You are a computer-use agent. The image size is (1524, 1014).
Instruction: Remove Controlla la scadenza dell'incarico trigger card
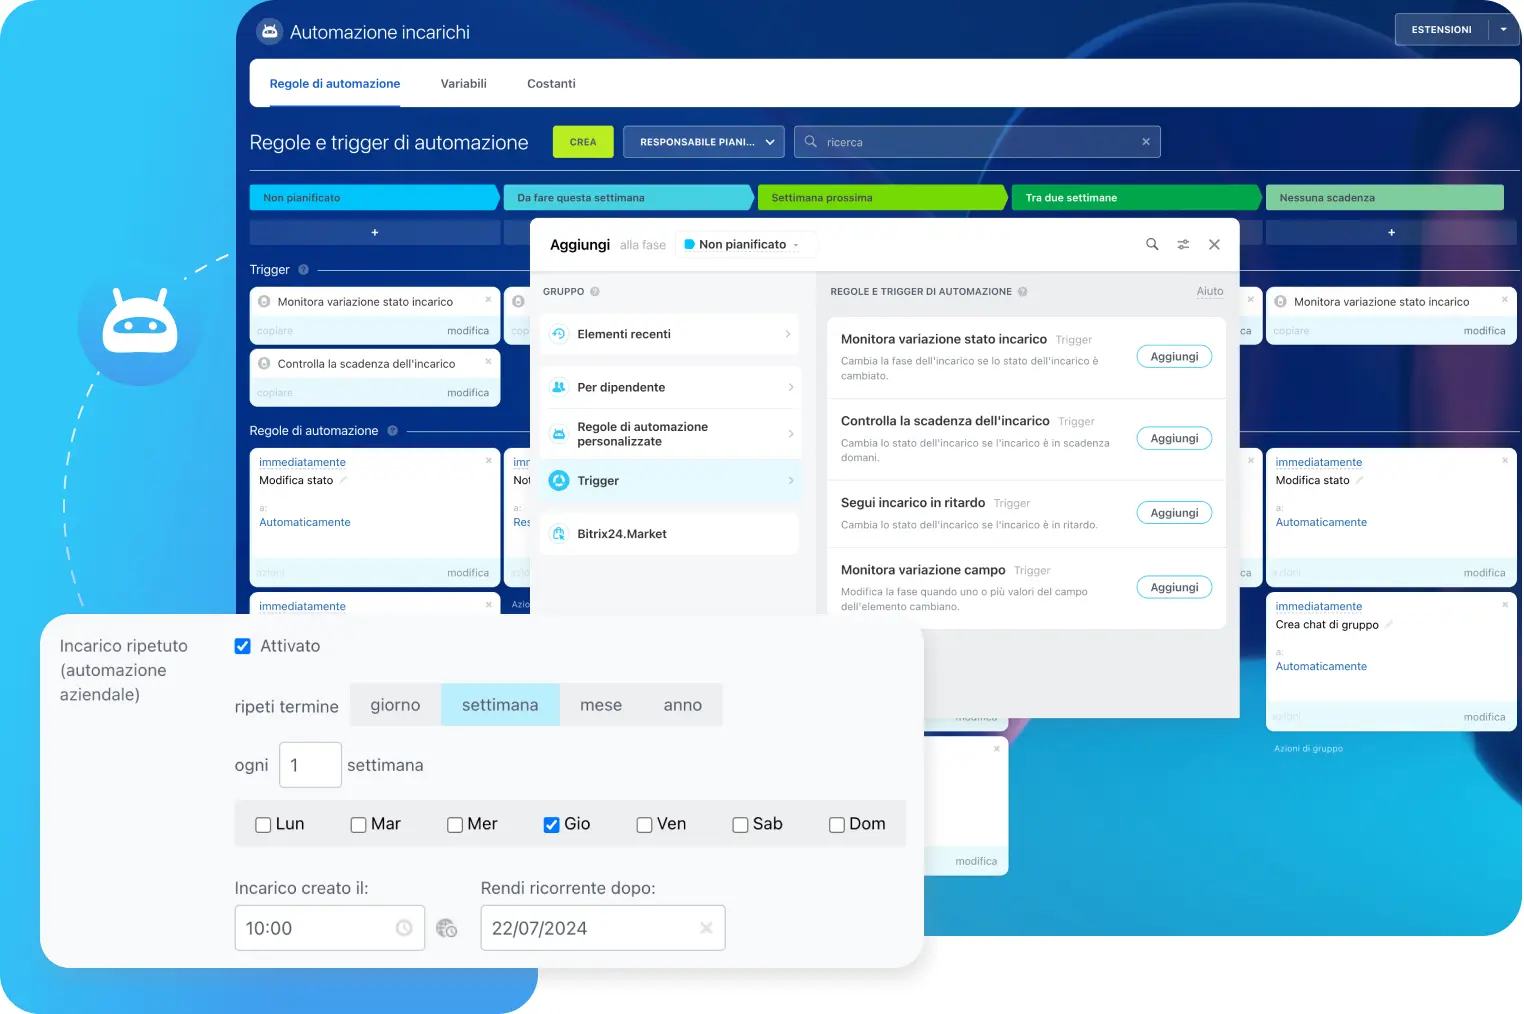(x=488, y=361)
